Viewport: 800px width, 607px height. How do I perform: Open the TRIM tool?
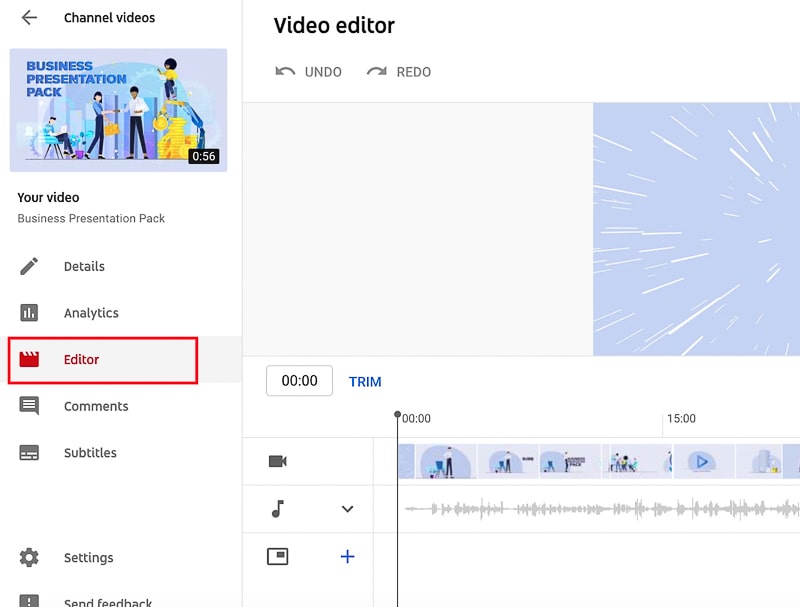pyautogui.click(x=365, y=381)
